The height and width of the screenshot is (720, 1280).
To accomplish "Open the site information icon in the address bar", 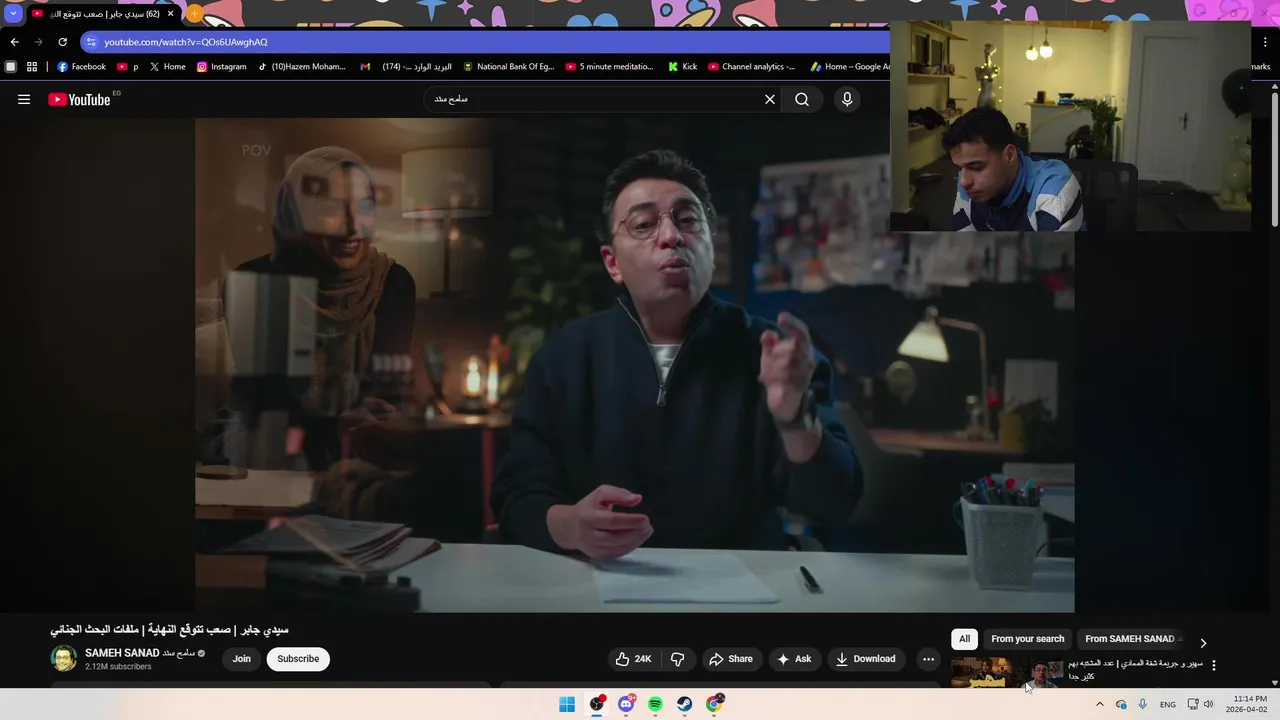I will (x=91, y=42).
